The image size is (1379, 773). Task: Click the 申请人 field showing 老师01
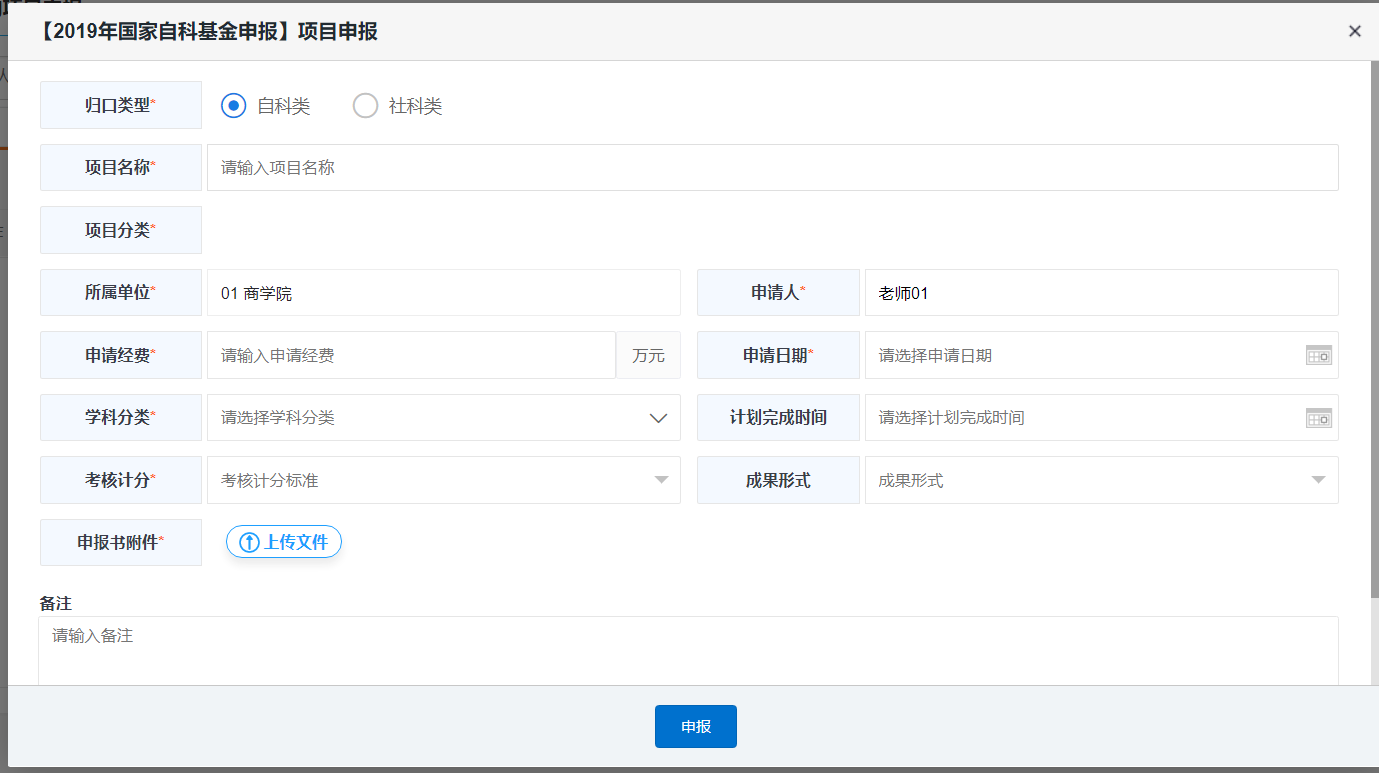pyautogui.click(x=1100, y=293)
